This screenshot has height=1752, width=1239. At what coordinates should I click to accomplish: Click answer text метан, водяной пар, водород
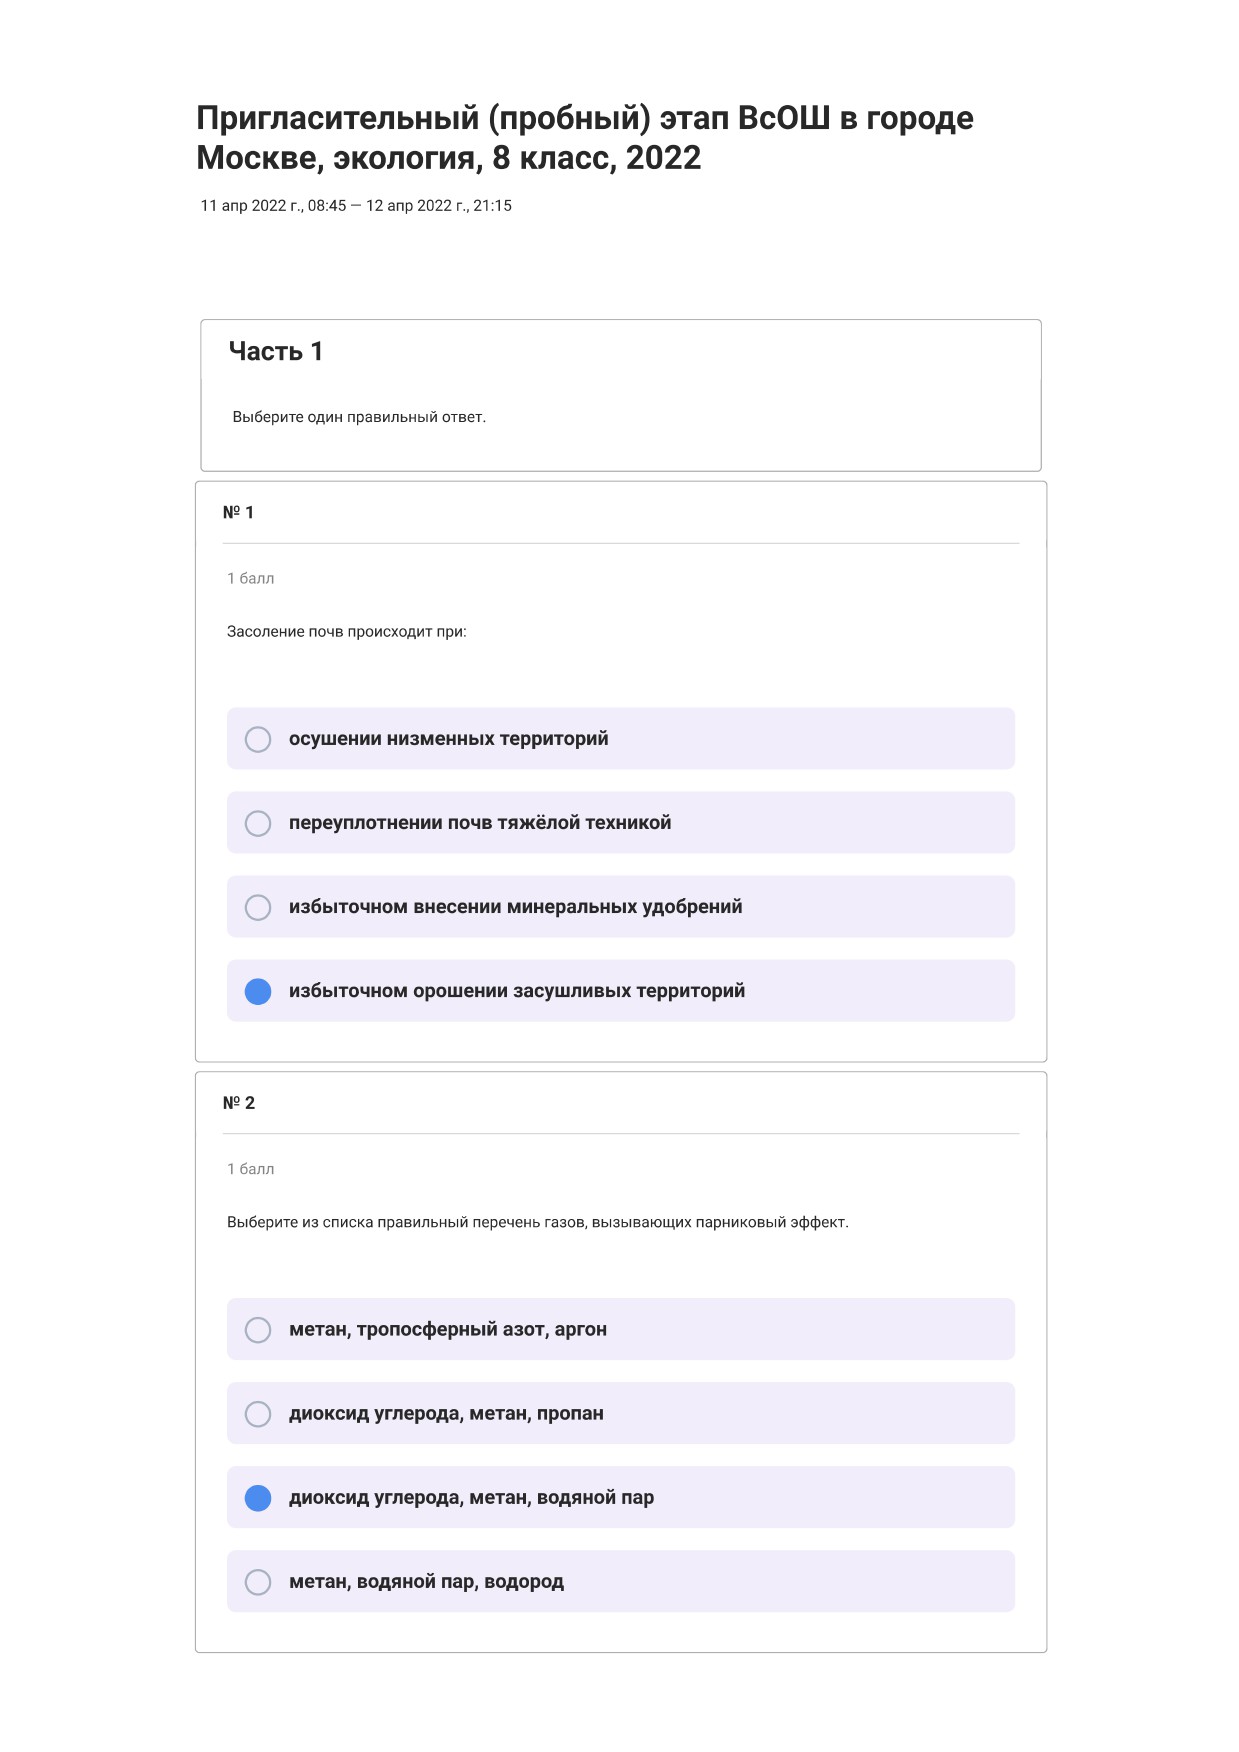[x=426, y=1582]
